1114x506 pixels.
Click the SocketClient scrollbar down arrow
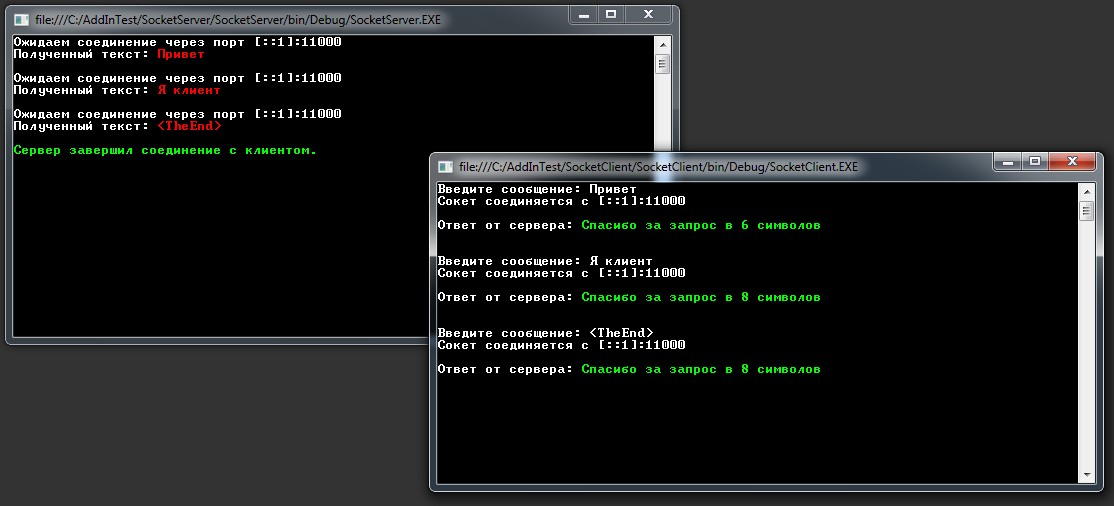pyautogui.click(x=1086, y=475)
